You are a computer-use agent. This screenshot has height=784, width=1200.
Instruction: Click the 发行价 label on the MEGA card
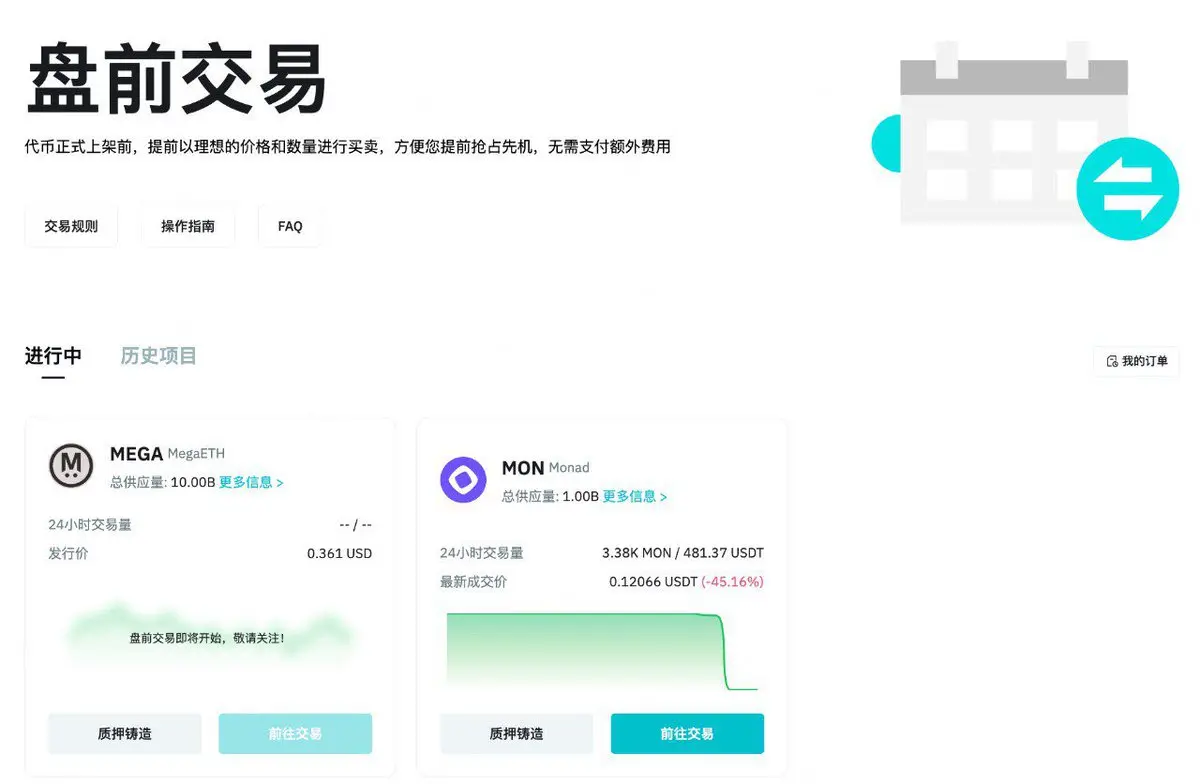pyautogui.click(x=68, y=553)
